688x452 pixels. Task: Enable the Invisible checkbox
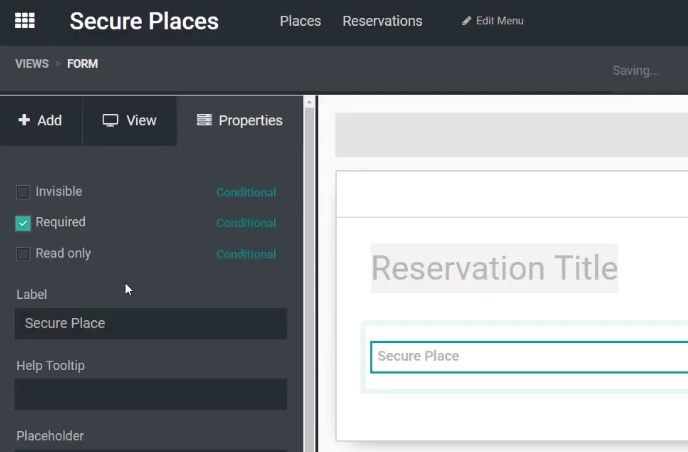coord(23,192)
